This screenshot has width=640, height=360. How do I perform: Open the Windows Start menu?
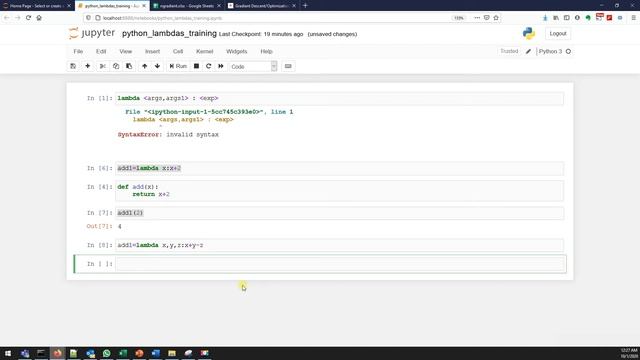pos(8,353)
